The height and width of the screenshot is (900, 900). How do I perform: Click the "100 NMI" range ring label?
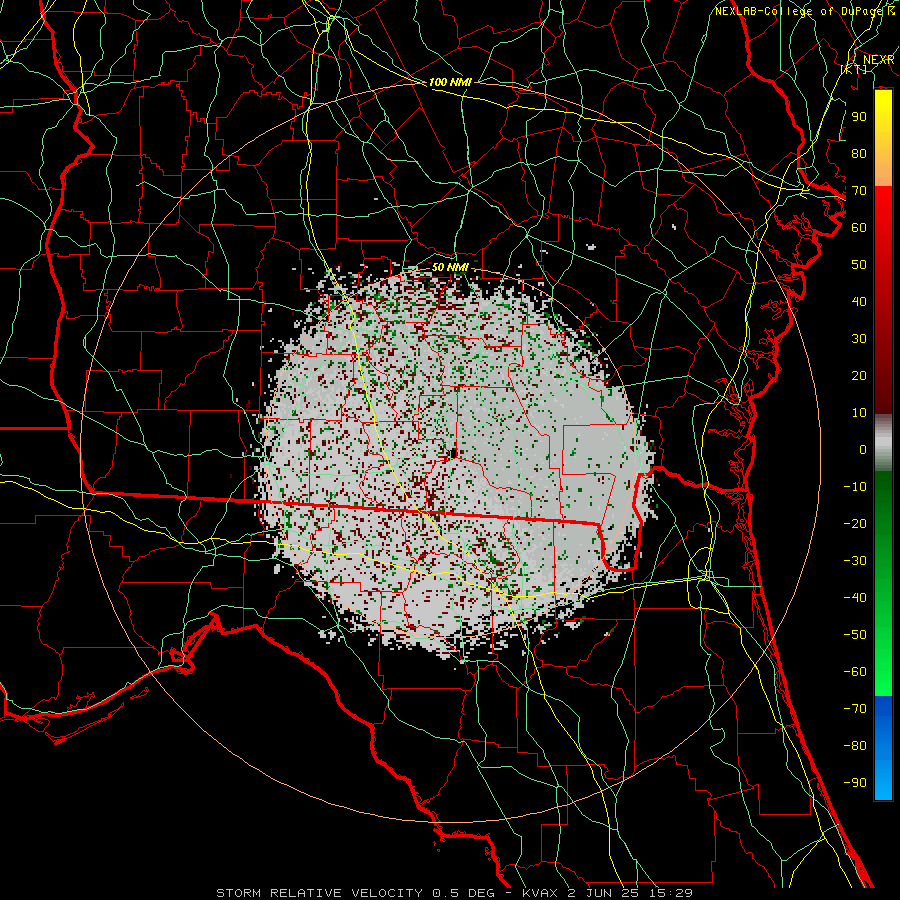(450, 82)
